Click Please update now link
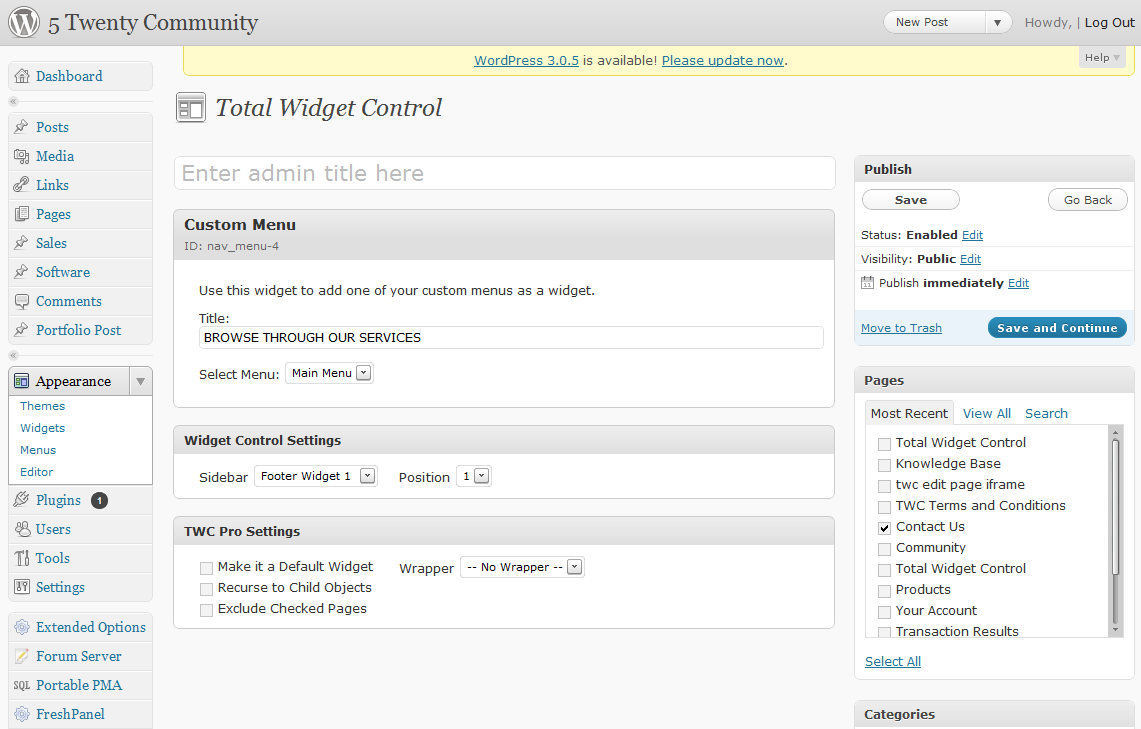Image resolution: width=1141 pixels, height=729 pixels. coord(723,60)
